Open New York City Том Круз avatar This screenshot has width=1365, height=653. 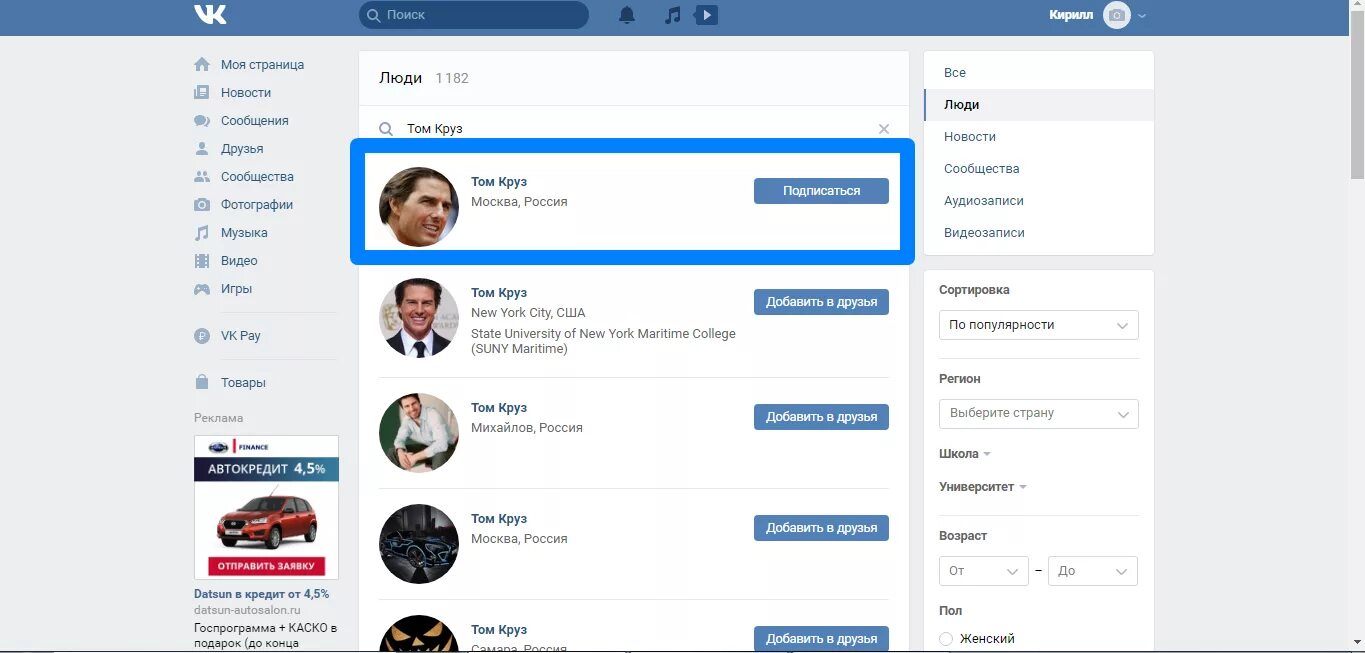pos(419,318)
